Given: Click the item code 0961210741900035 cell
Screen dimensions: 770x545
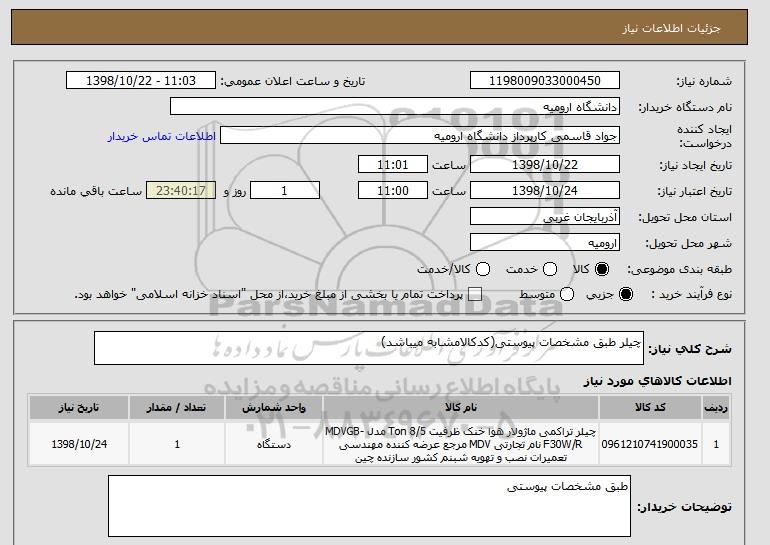Looking at the screenshot, I should [x=649, y=444].
